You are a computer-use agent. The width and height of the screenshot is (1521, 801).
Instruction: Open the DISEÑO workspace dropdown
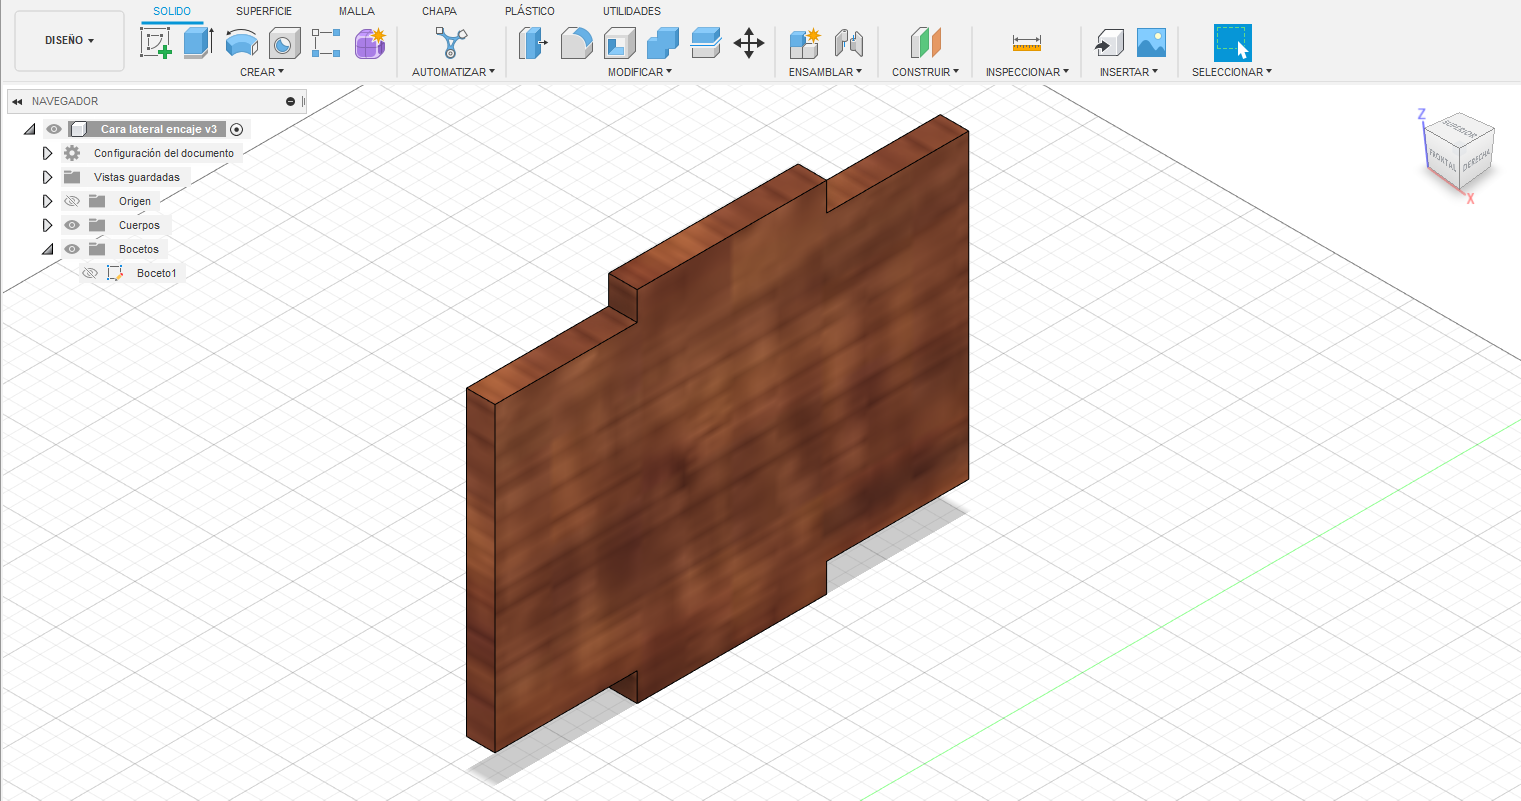[70, 41]
